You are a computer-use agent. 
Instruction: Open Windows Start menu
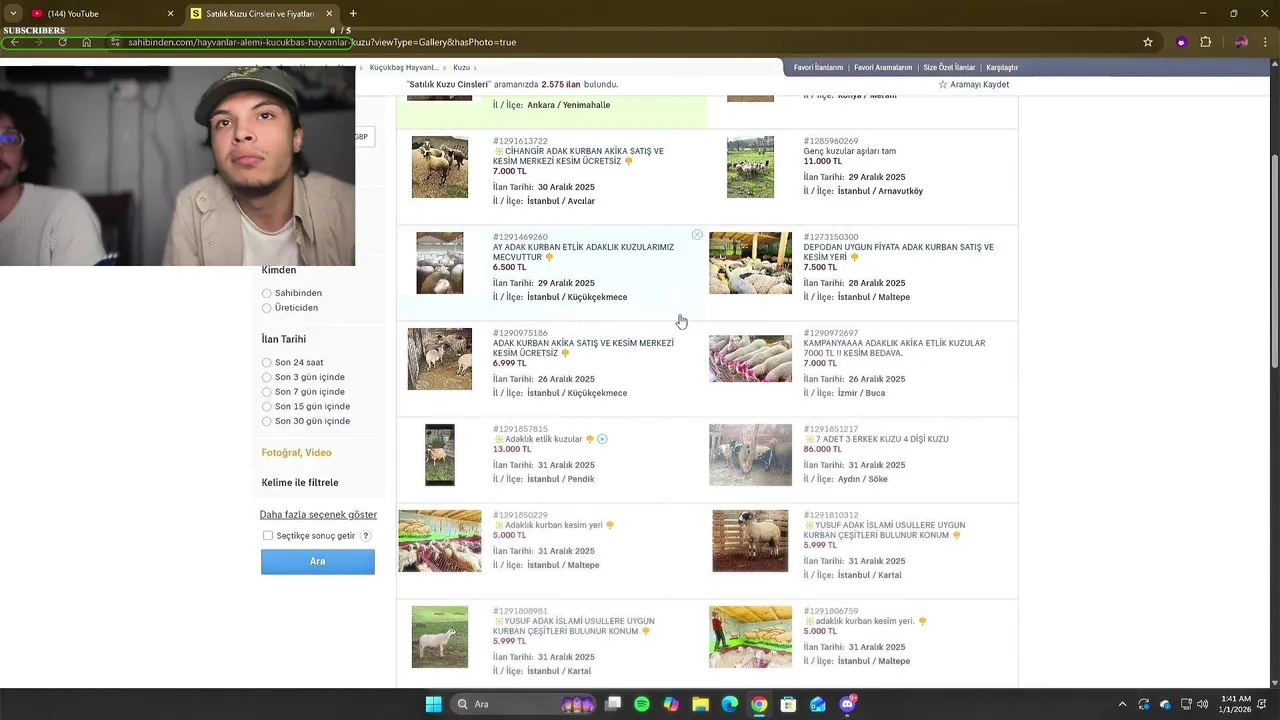click(433, 704)
